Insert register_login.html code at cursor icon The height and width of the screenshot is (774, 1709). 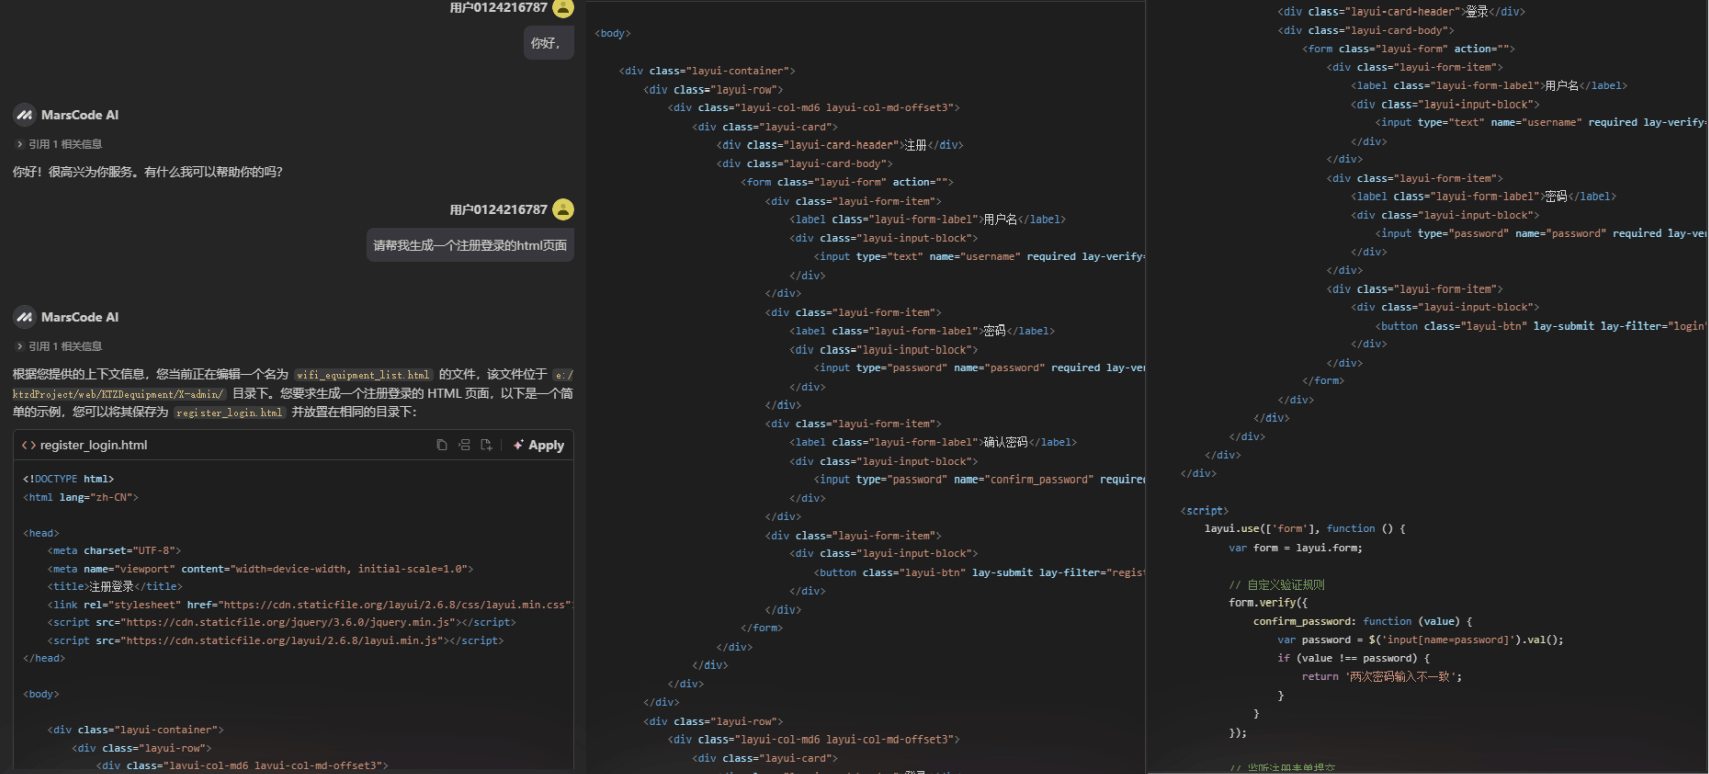(464, 445)
